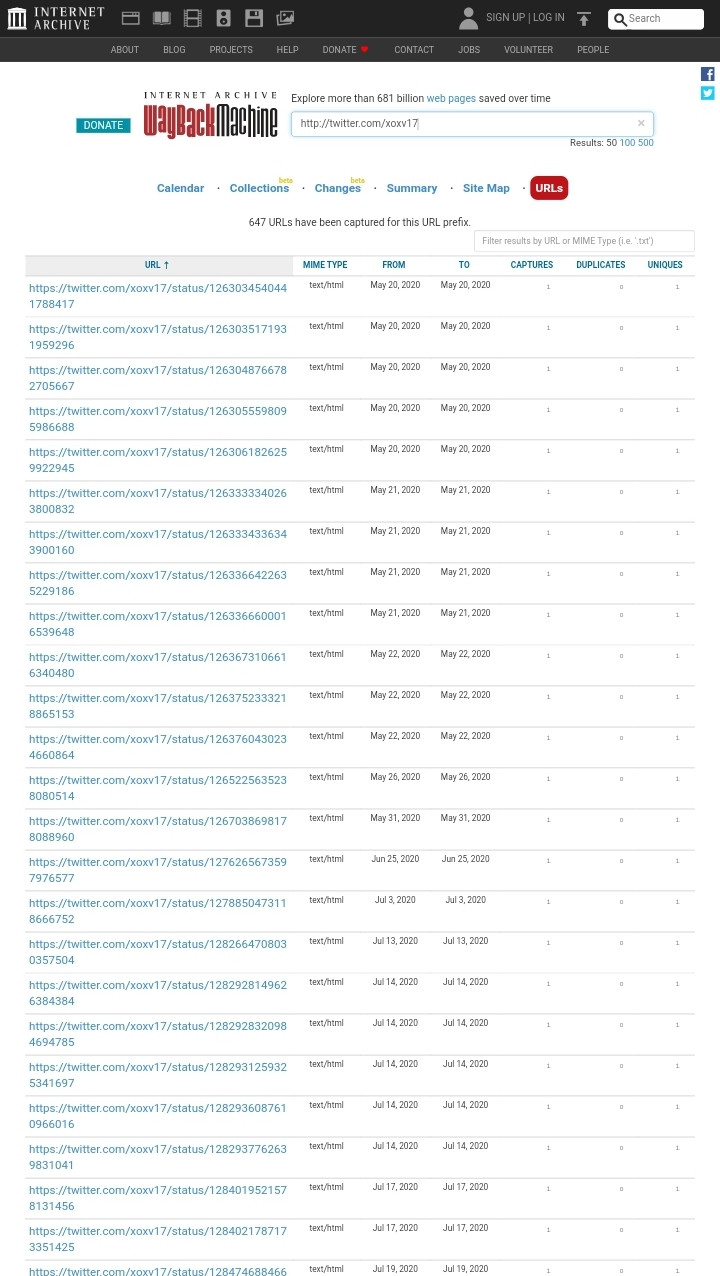Clear the Wayback URL field with X
The image size is (720, 1276).
(x=641, y=124)
